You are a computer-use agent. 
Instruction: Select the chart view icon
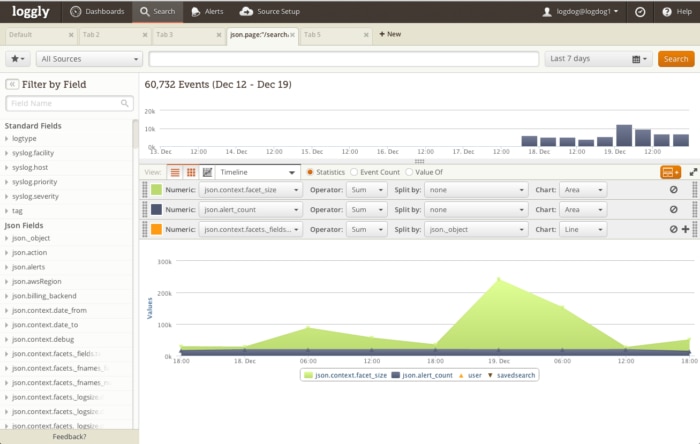[207, 172]
